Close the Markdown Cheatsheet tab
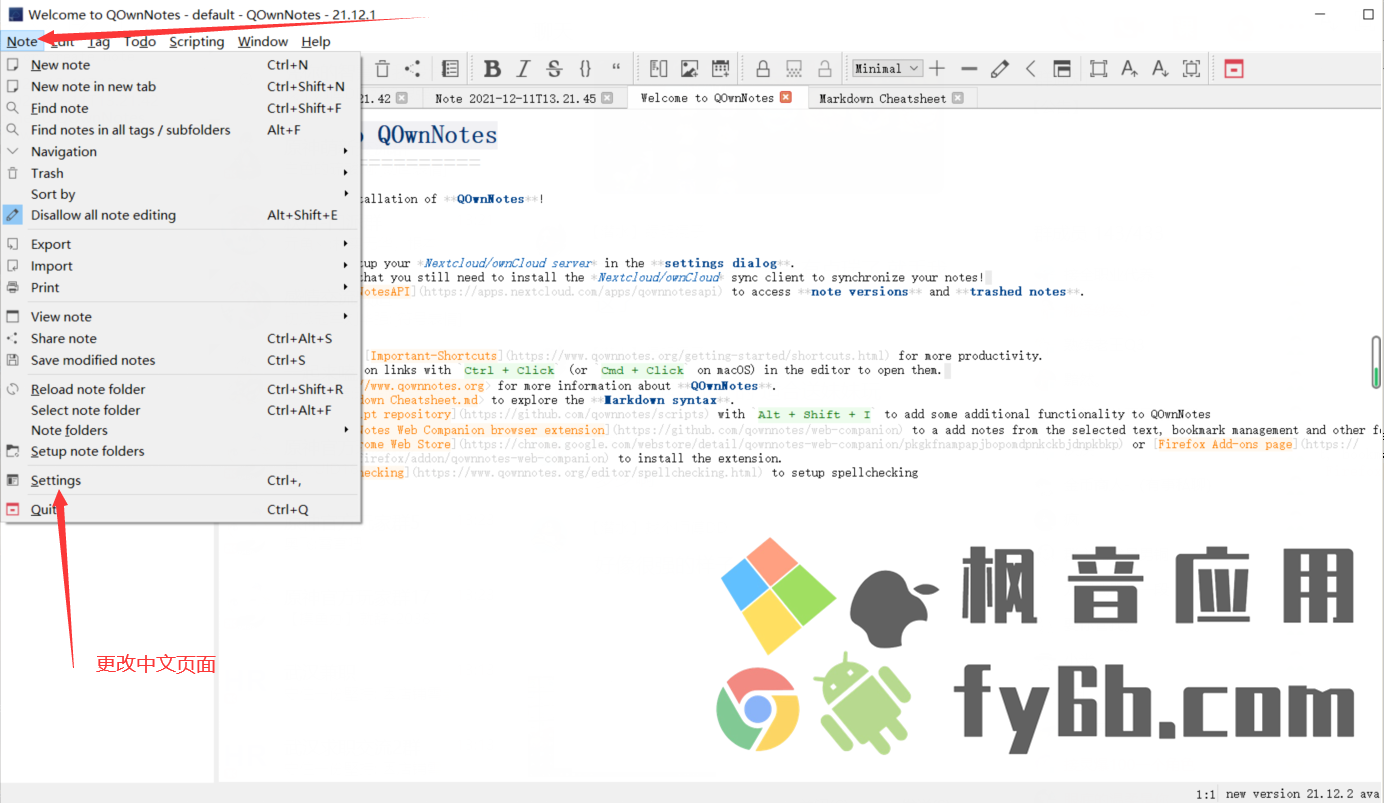This screenshot has height=803, width=1384. (x=958, y=98)
